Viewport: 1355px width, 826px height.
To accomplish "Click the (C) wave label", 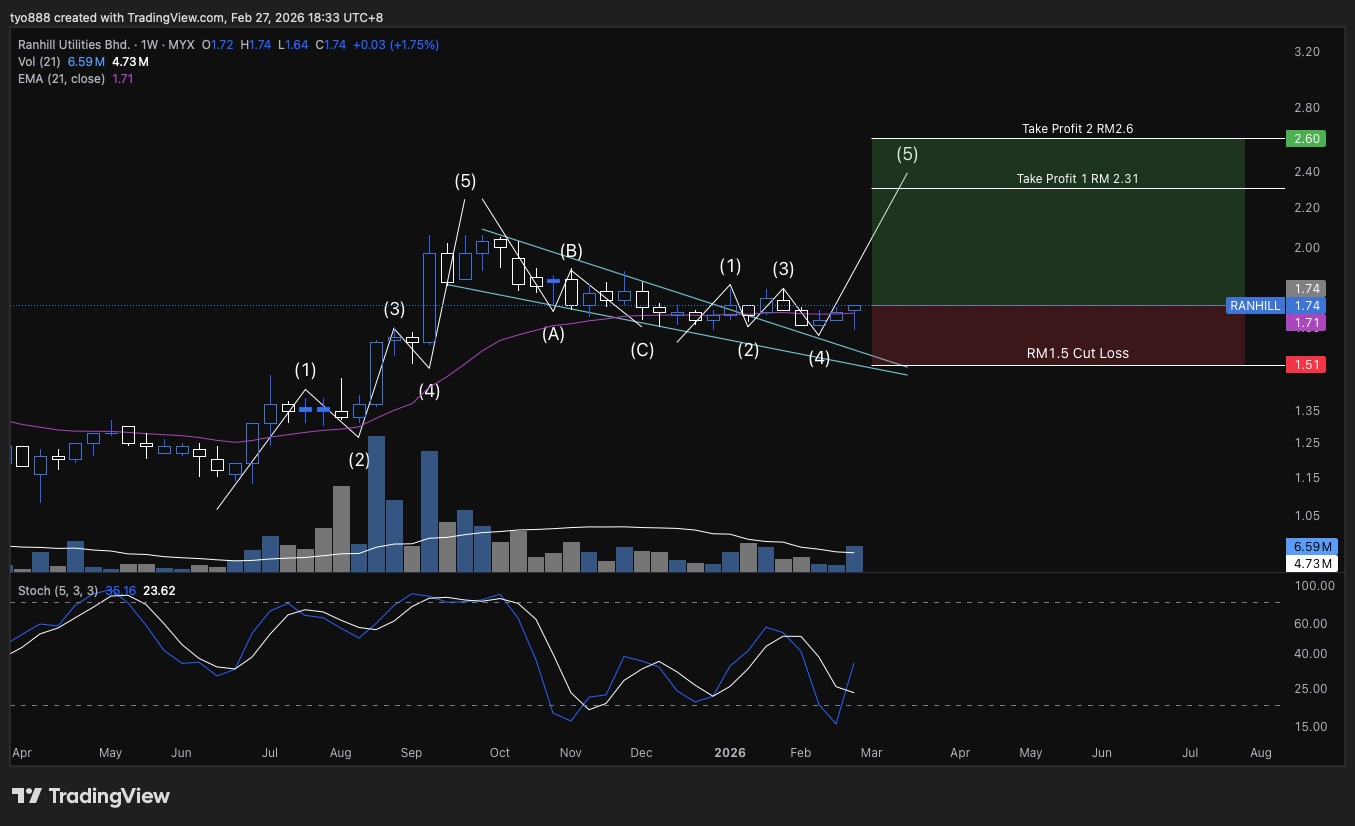I will pos(642,350).
